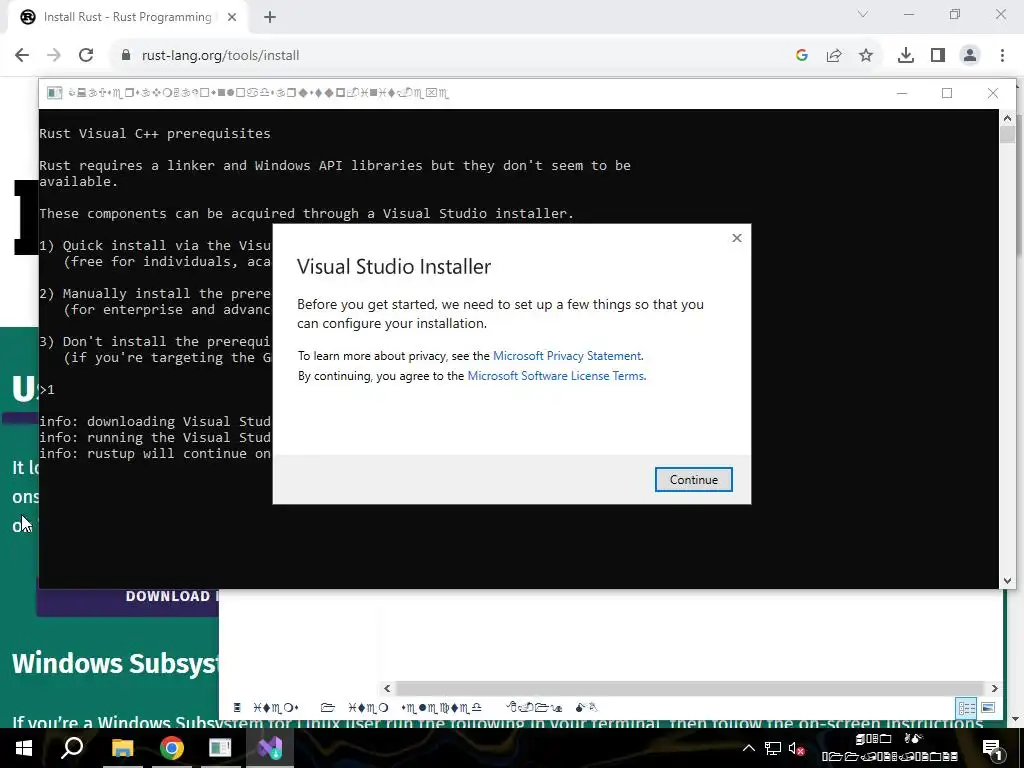Screen dimensions: 1024x768
Task: Open the Microsoft Software License Terms link
Action: 556,376
